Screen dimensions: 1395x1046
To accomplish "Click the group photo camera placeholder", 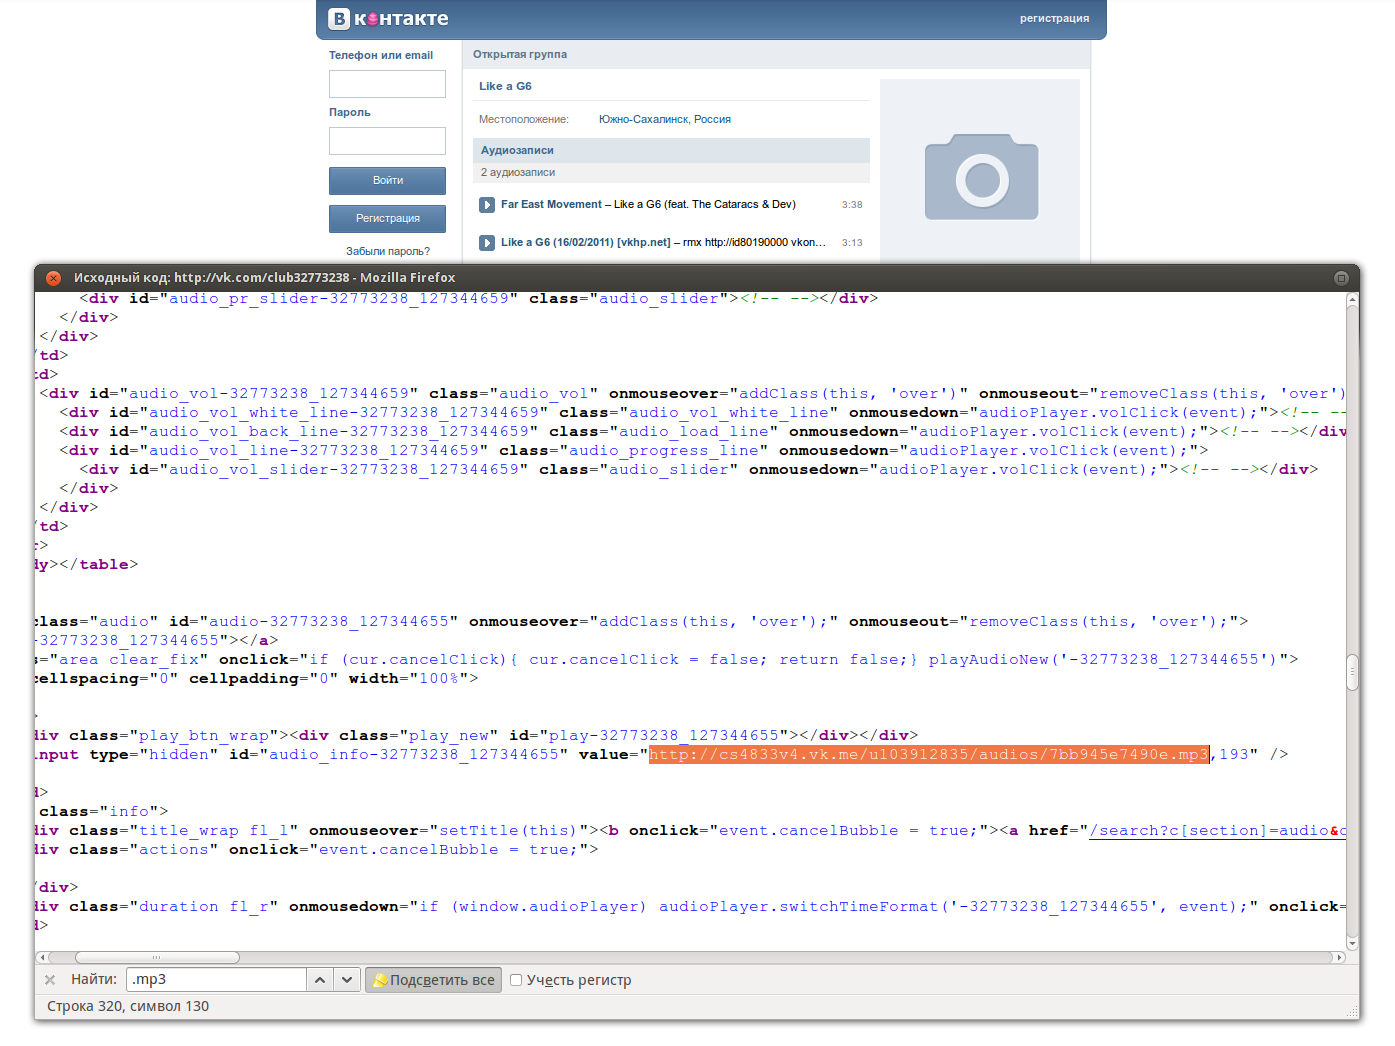I will tap(981, 177).
